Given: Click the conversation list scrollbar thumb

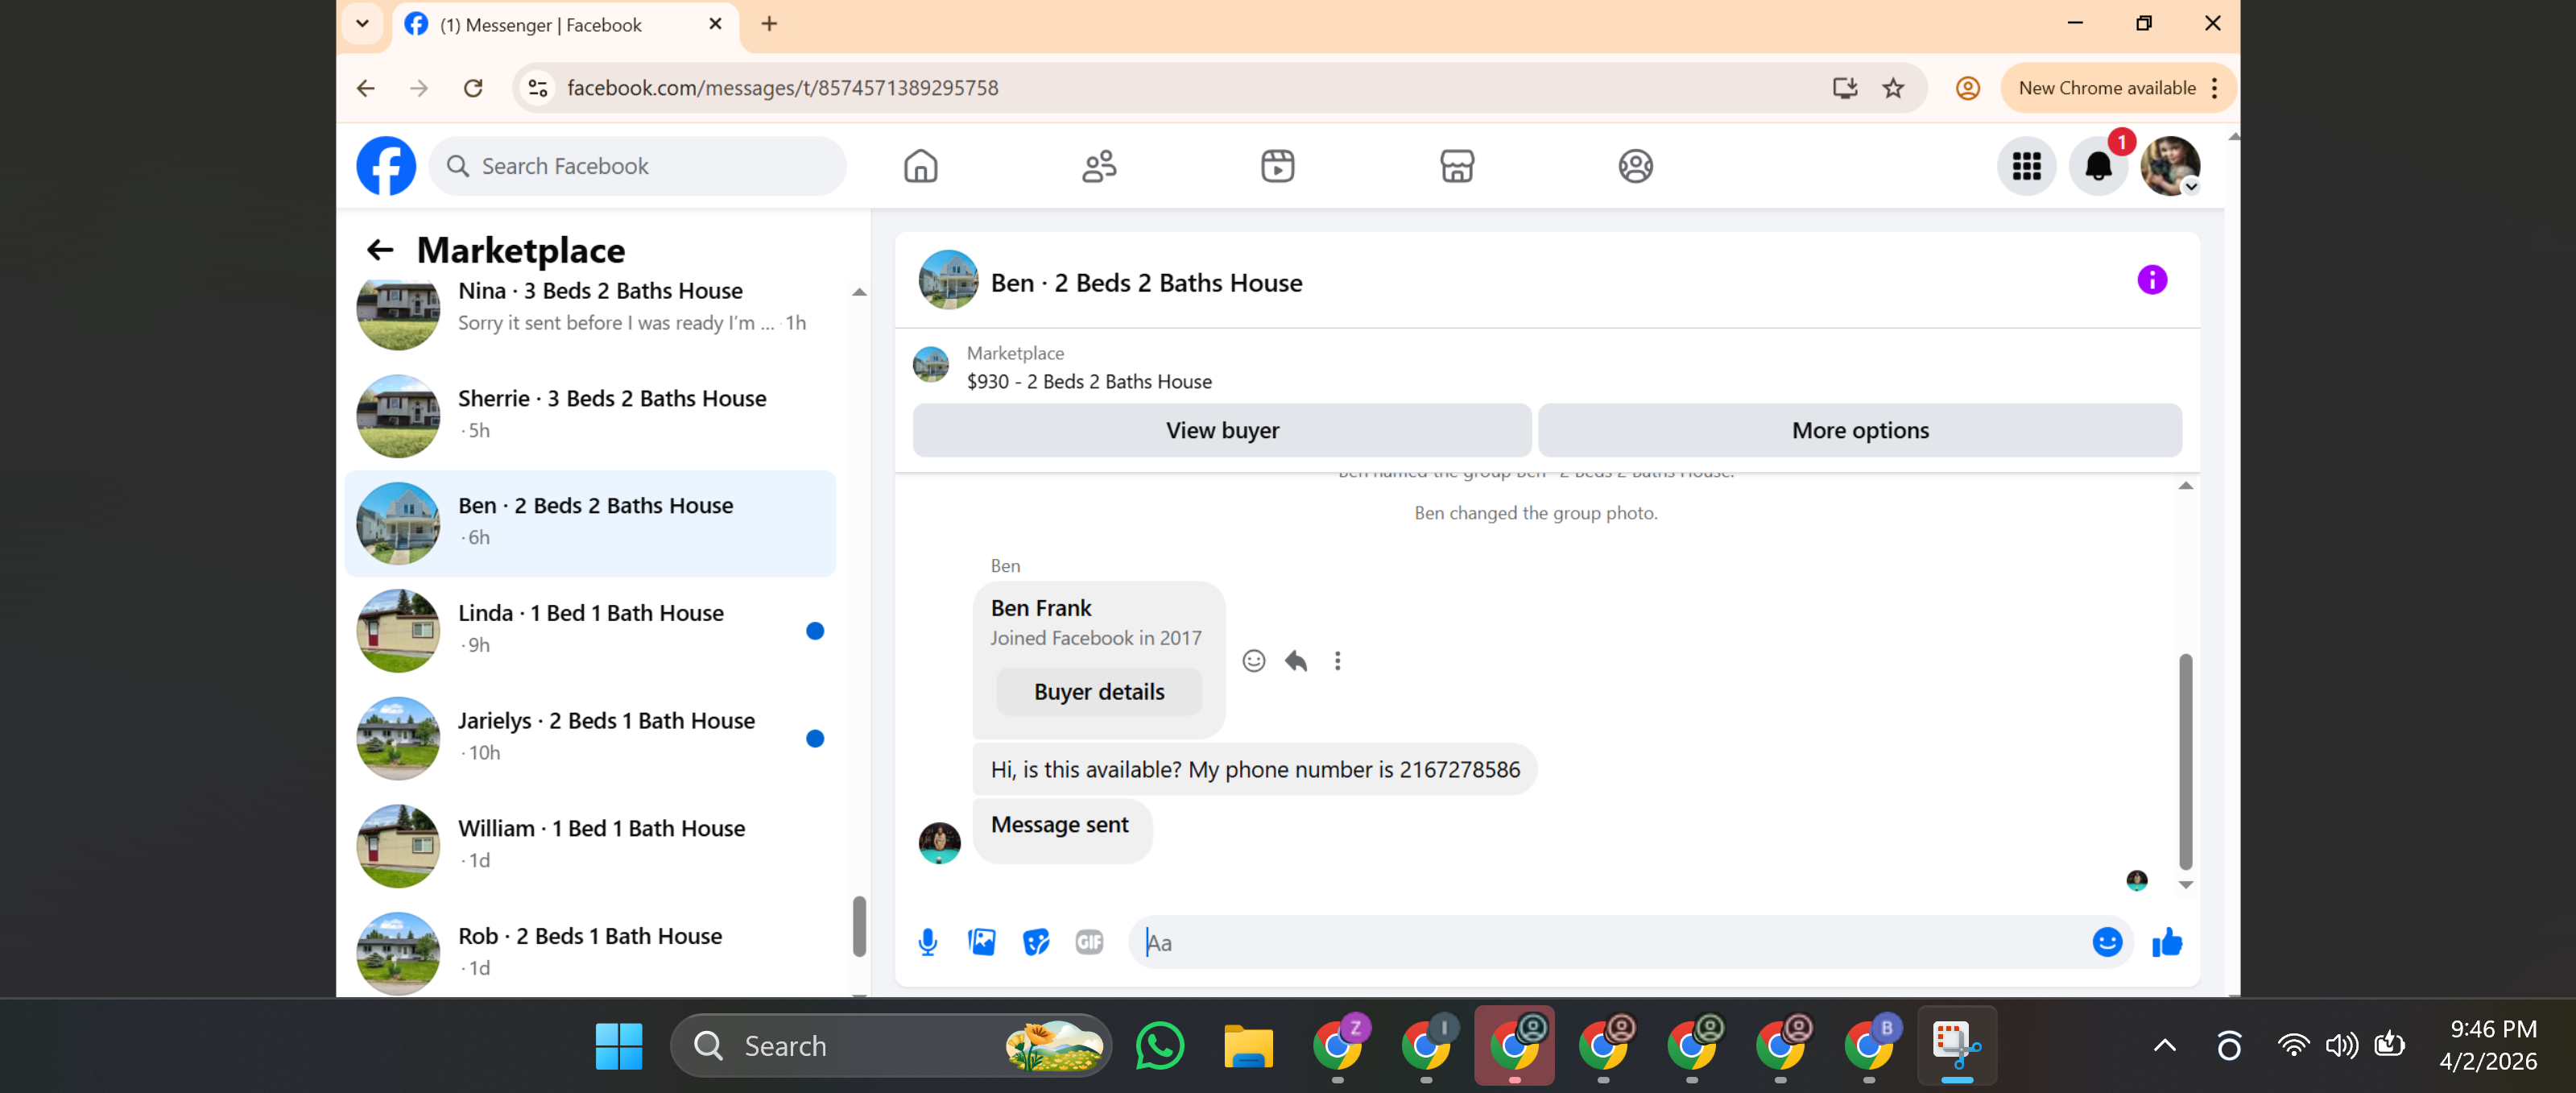Looking at the screenshot, I should point(858,926).
